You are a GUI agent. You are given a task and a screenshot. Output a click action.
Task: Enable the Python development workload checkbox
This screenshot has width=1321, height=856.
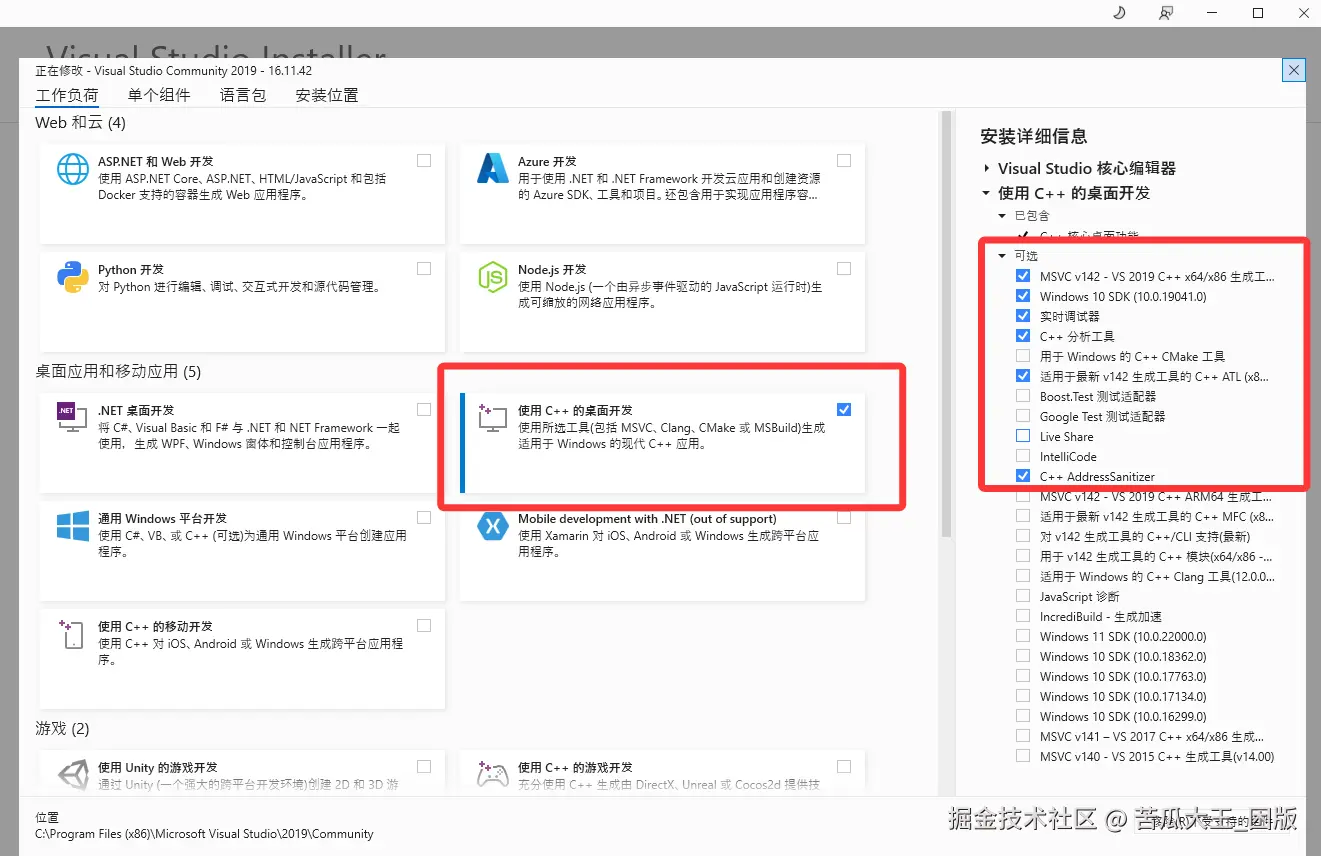(x=424, y=268)
